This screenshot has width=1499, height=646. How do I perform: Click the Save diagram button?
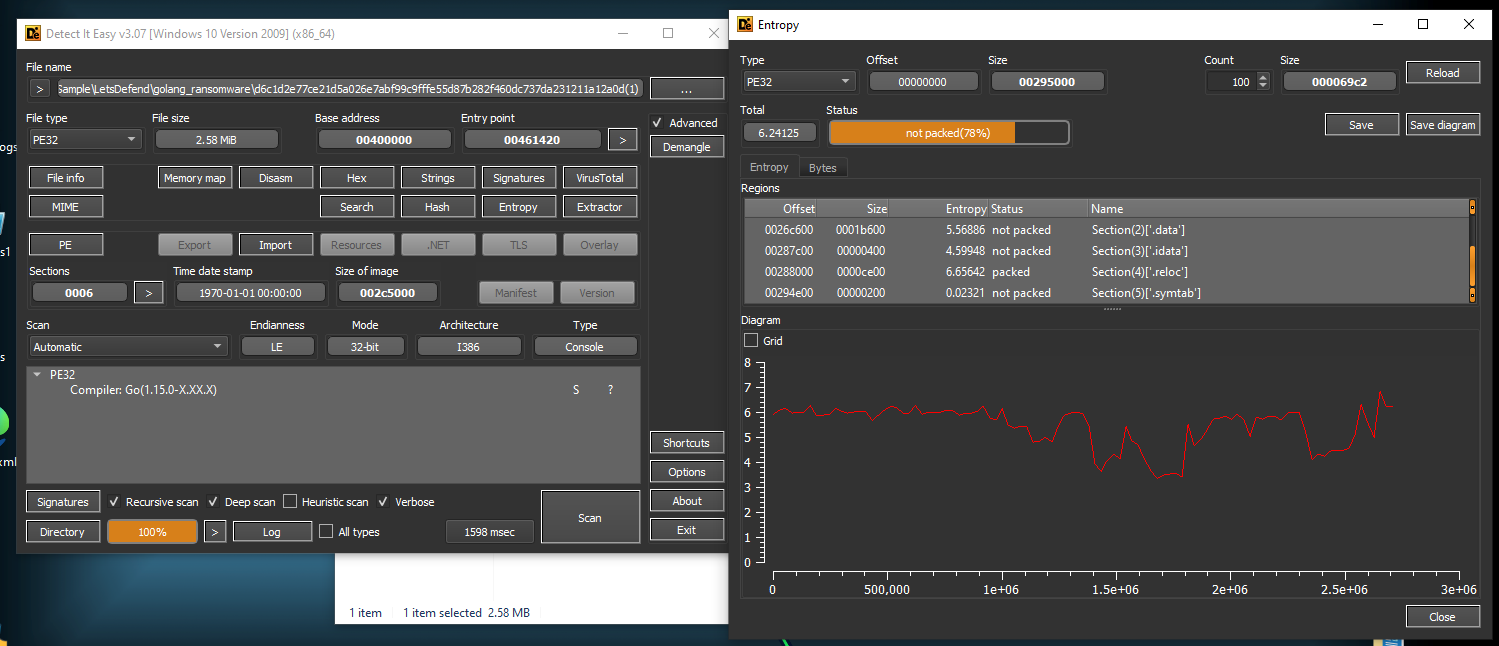click(x=1442, y=125)
